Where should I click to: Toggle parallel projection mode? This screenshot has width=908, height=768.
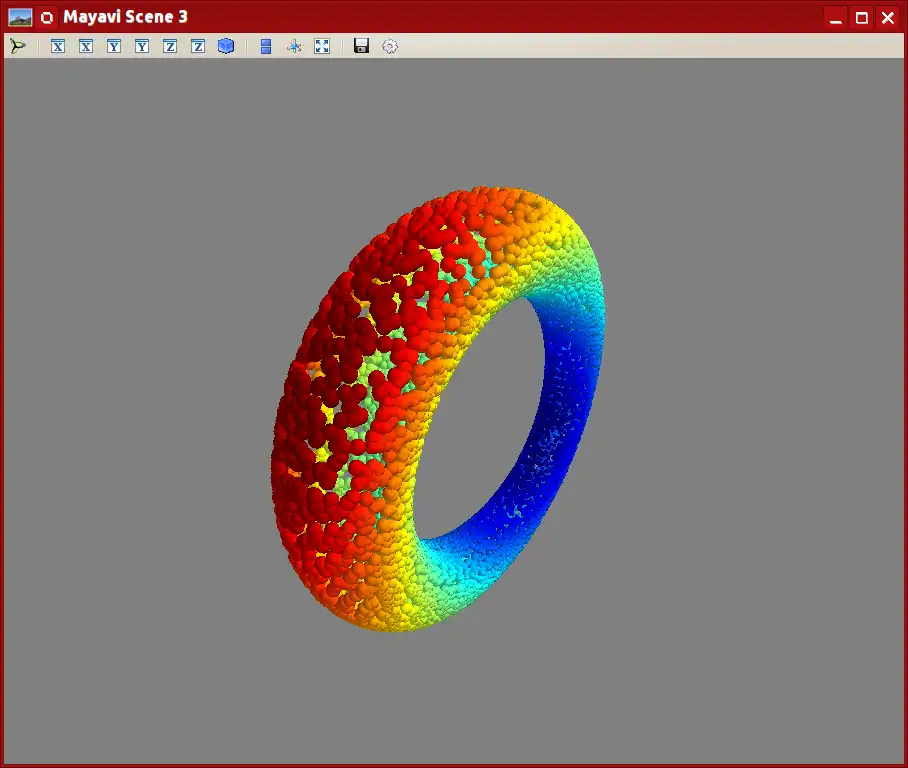point(266,46)
